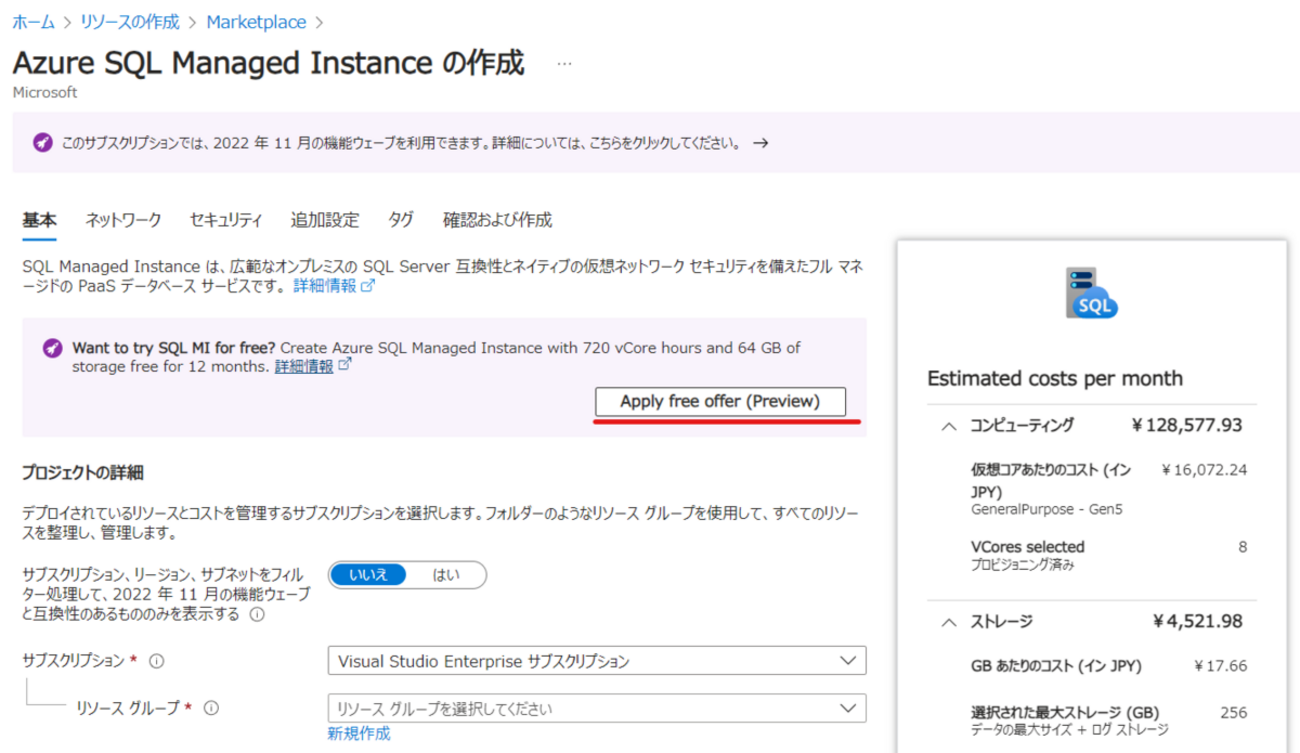This screenshot has width=1300, height=753.
Task: Open the ホーム breadcrumb link
Action: [34, 20]
